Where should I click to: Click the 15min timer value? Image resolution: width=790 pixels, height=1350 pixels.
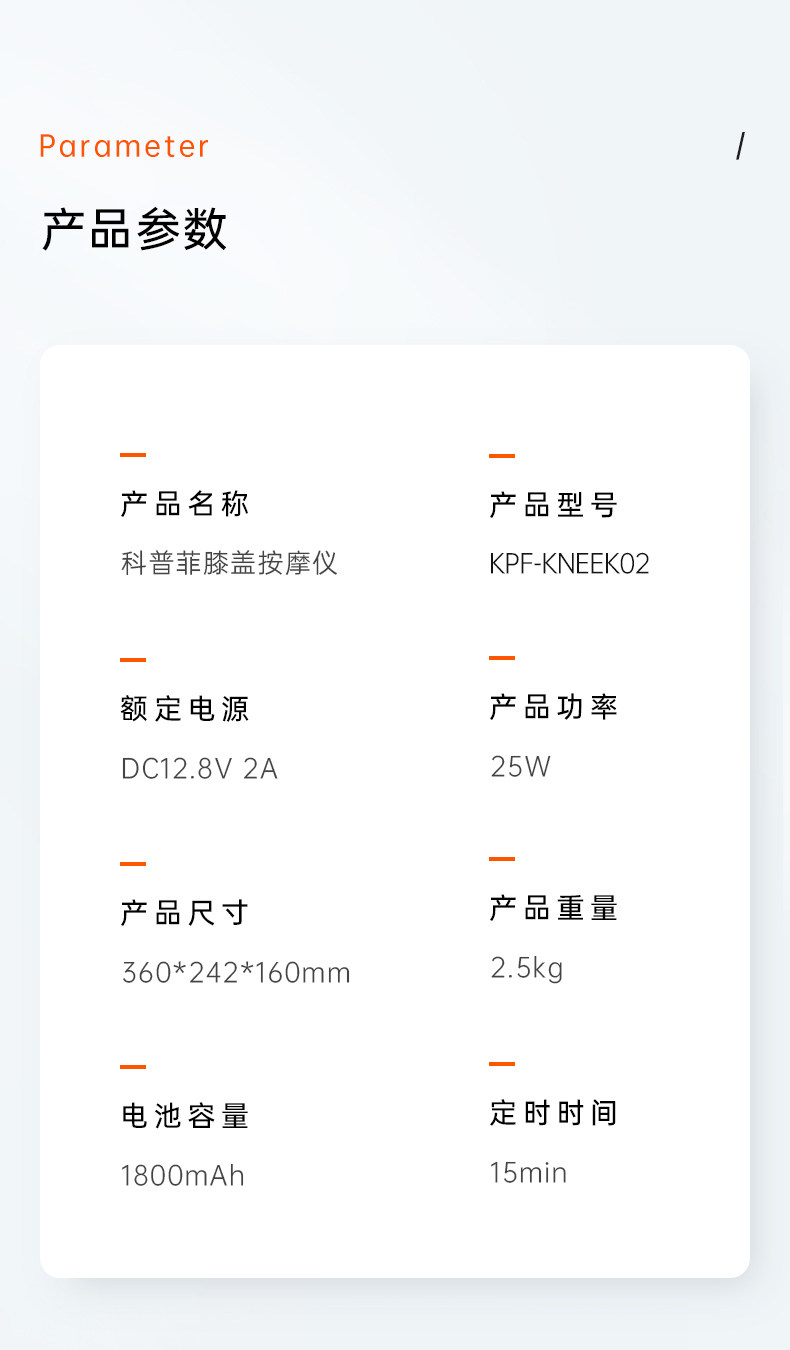(528, 1172)
